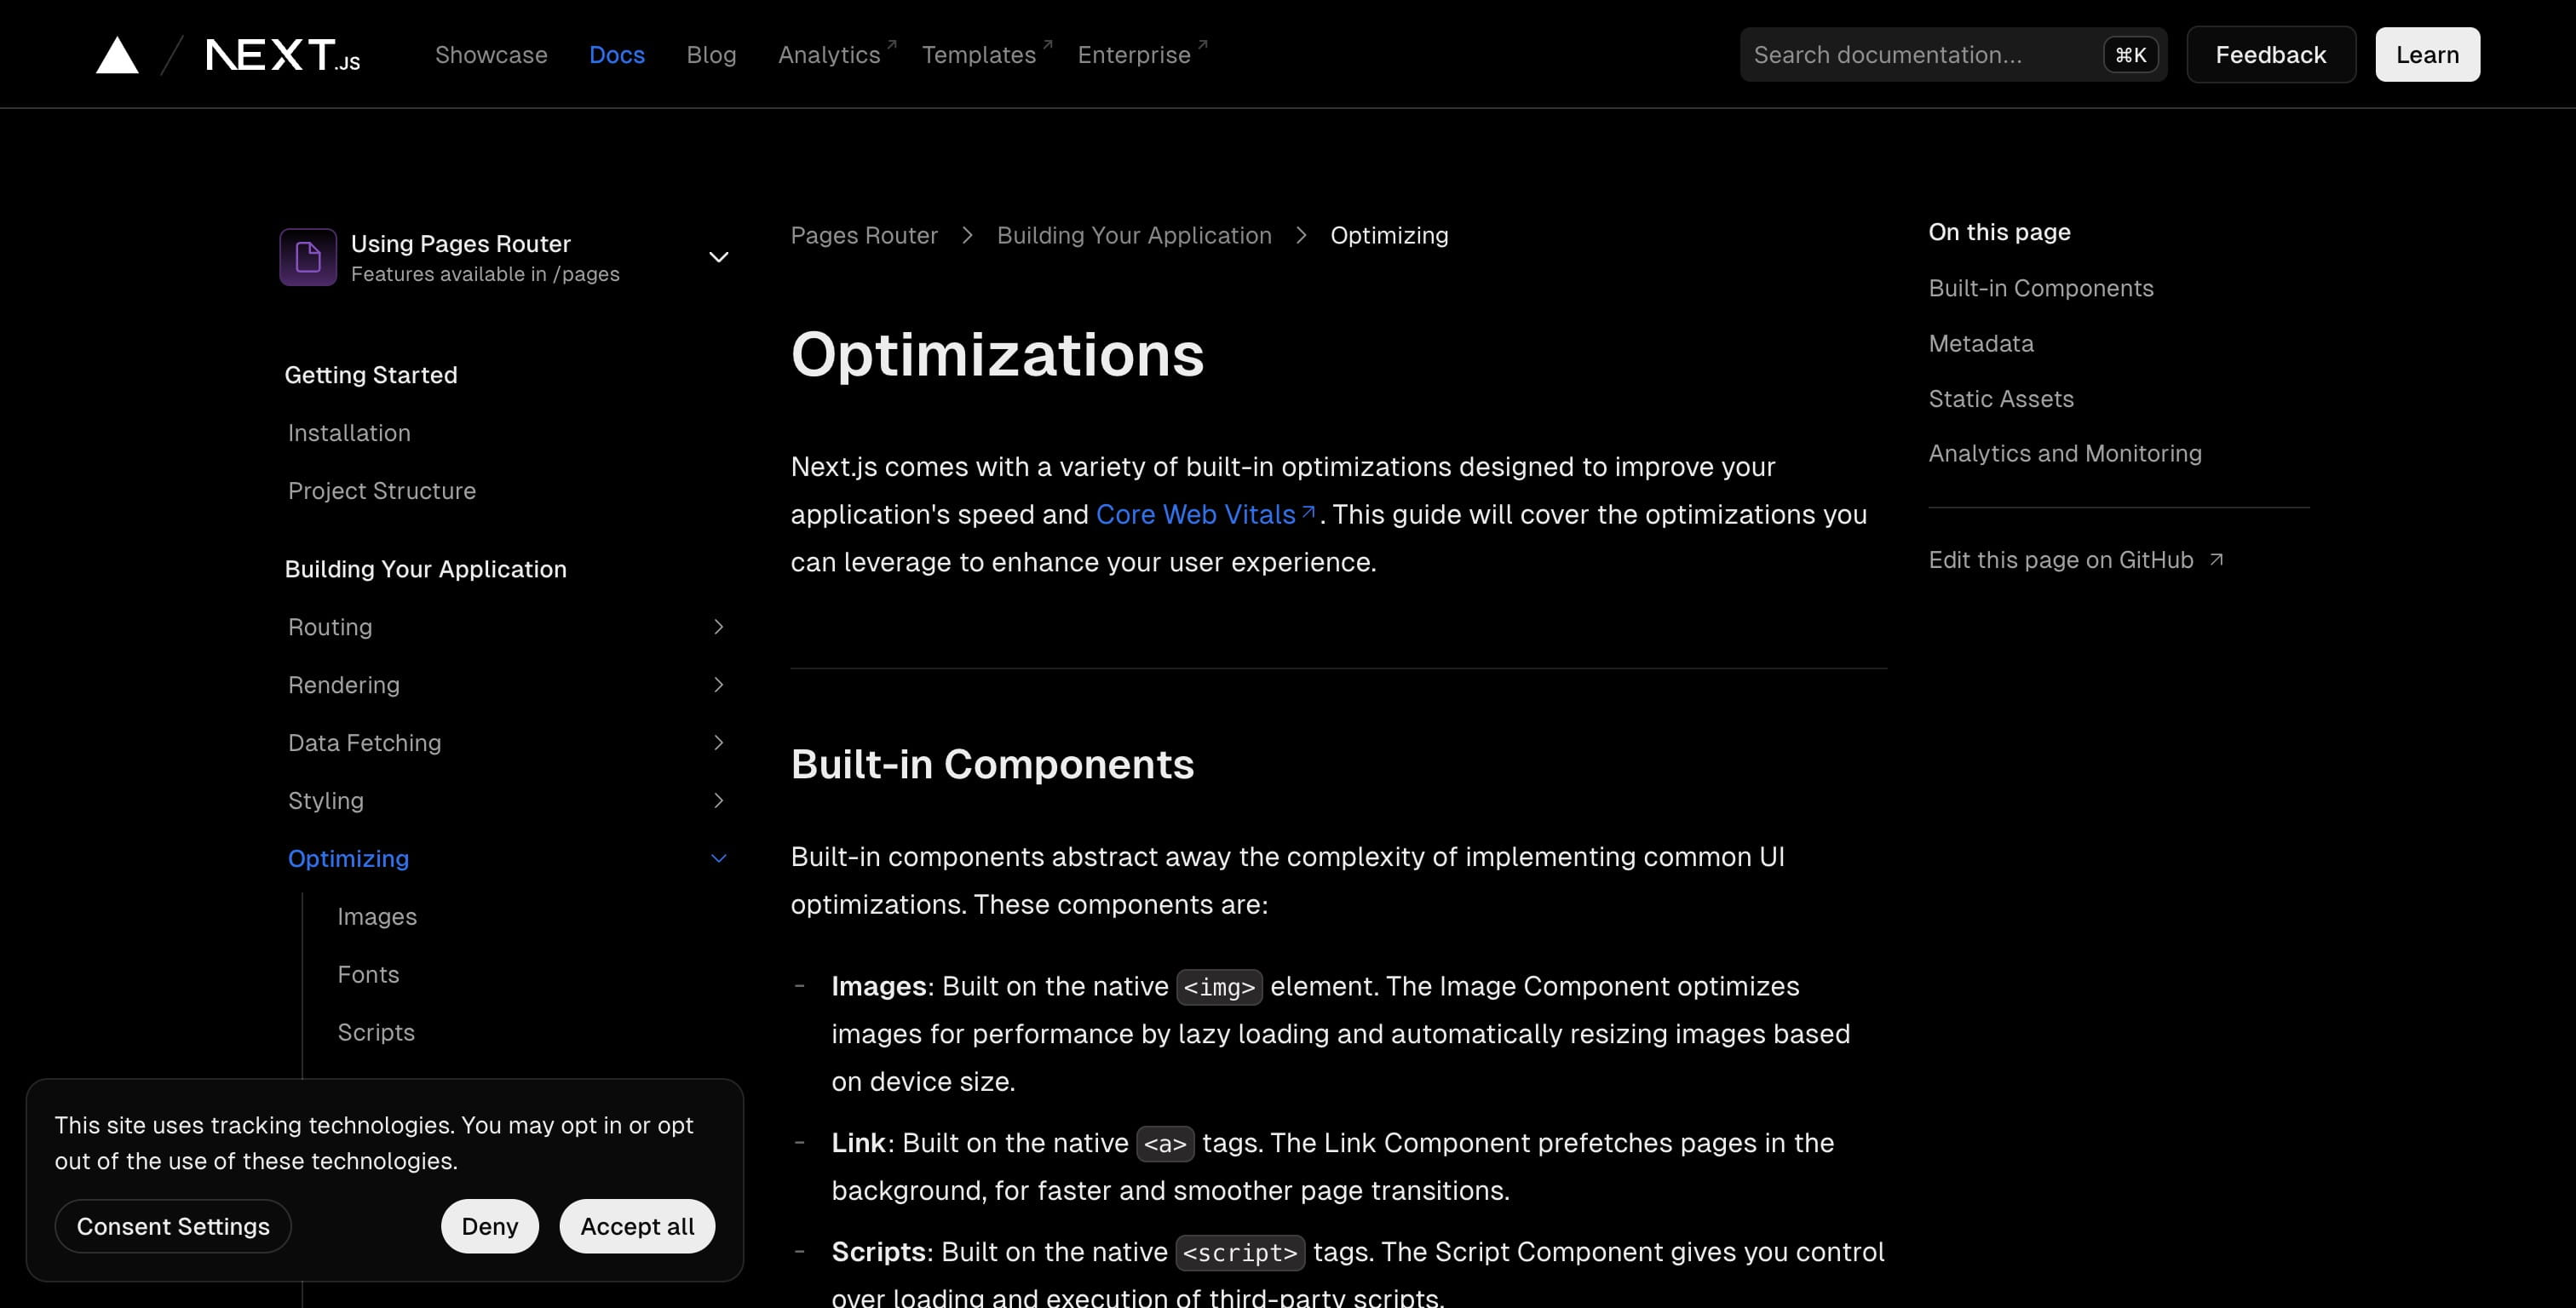
Task: Collapse the Optimizing section chevron
Action: (x=718, y=857)
